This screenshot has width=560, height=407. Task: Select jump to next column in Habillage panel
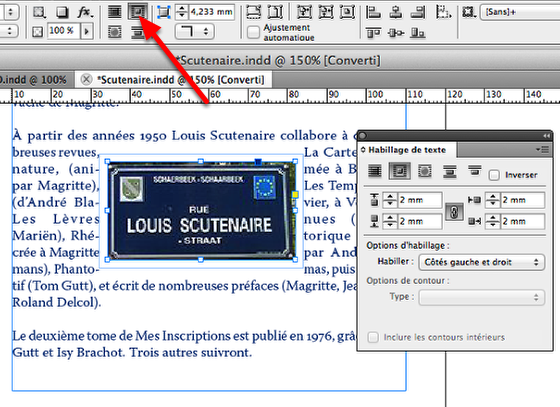coord(475,171)
